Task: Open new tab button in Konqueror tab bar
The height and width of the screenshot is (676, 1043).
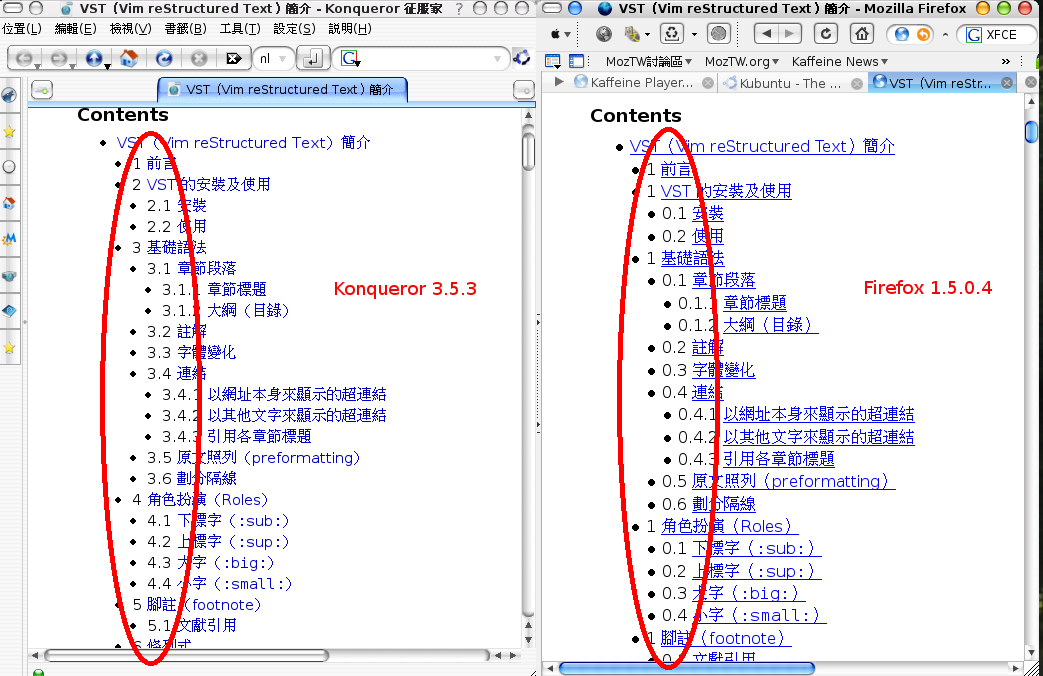Action: tap(42, 90)
